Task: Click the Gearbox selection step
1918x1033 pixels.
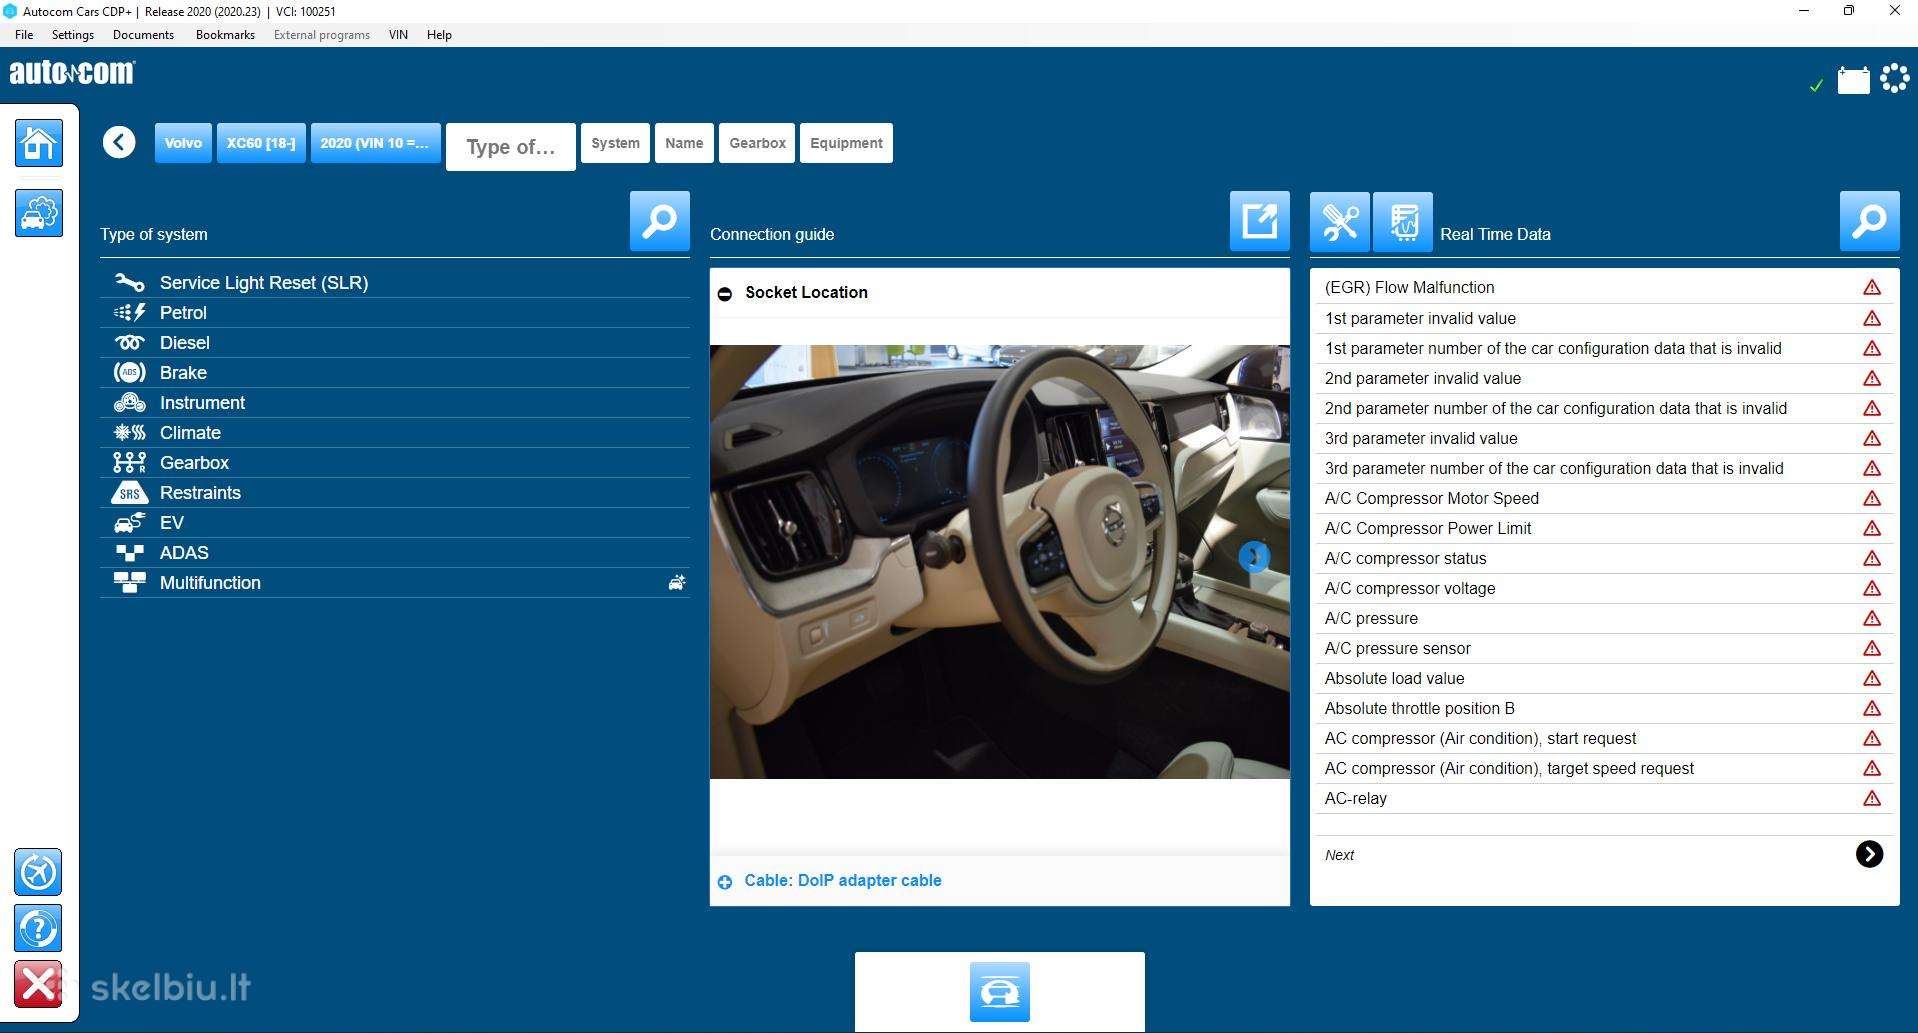Action: (757, 143)
